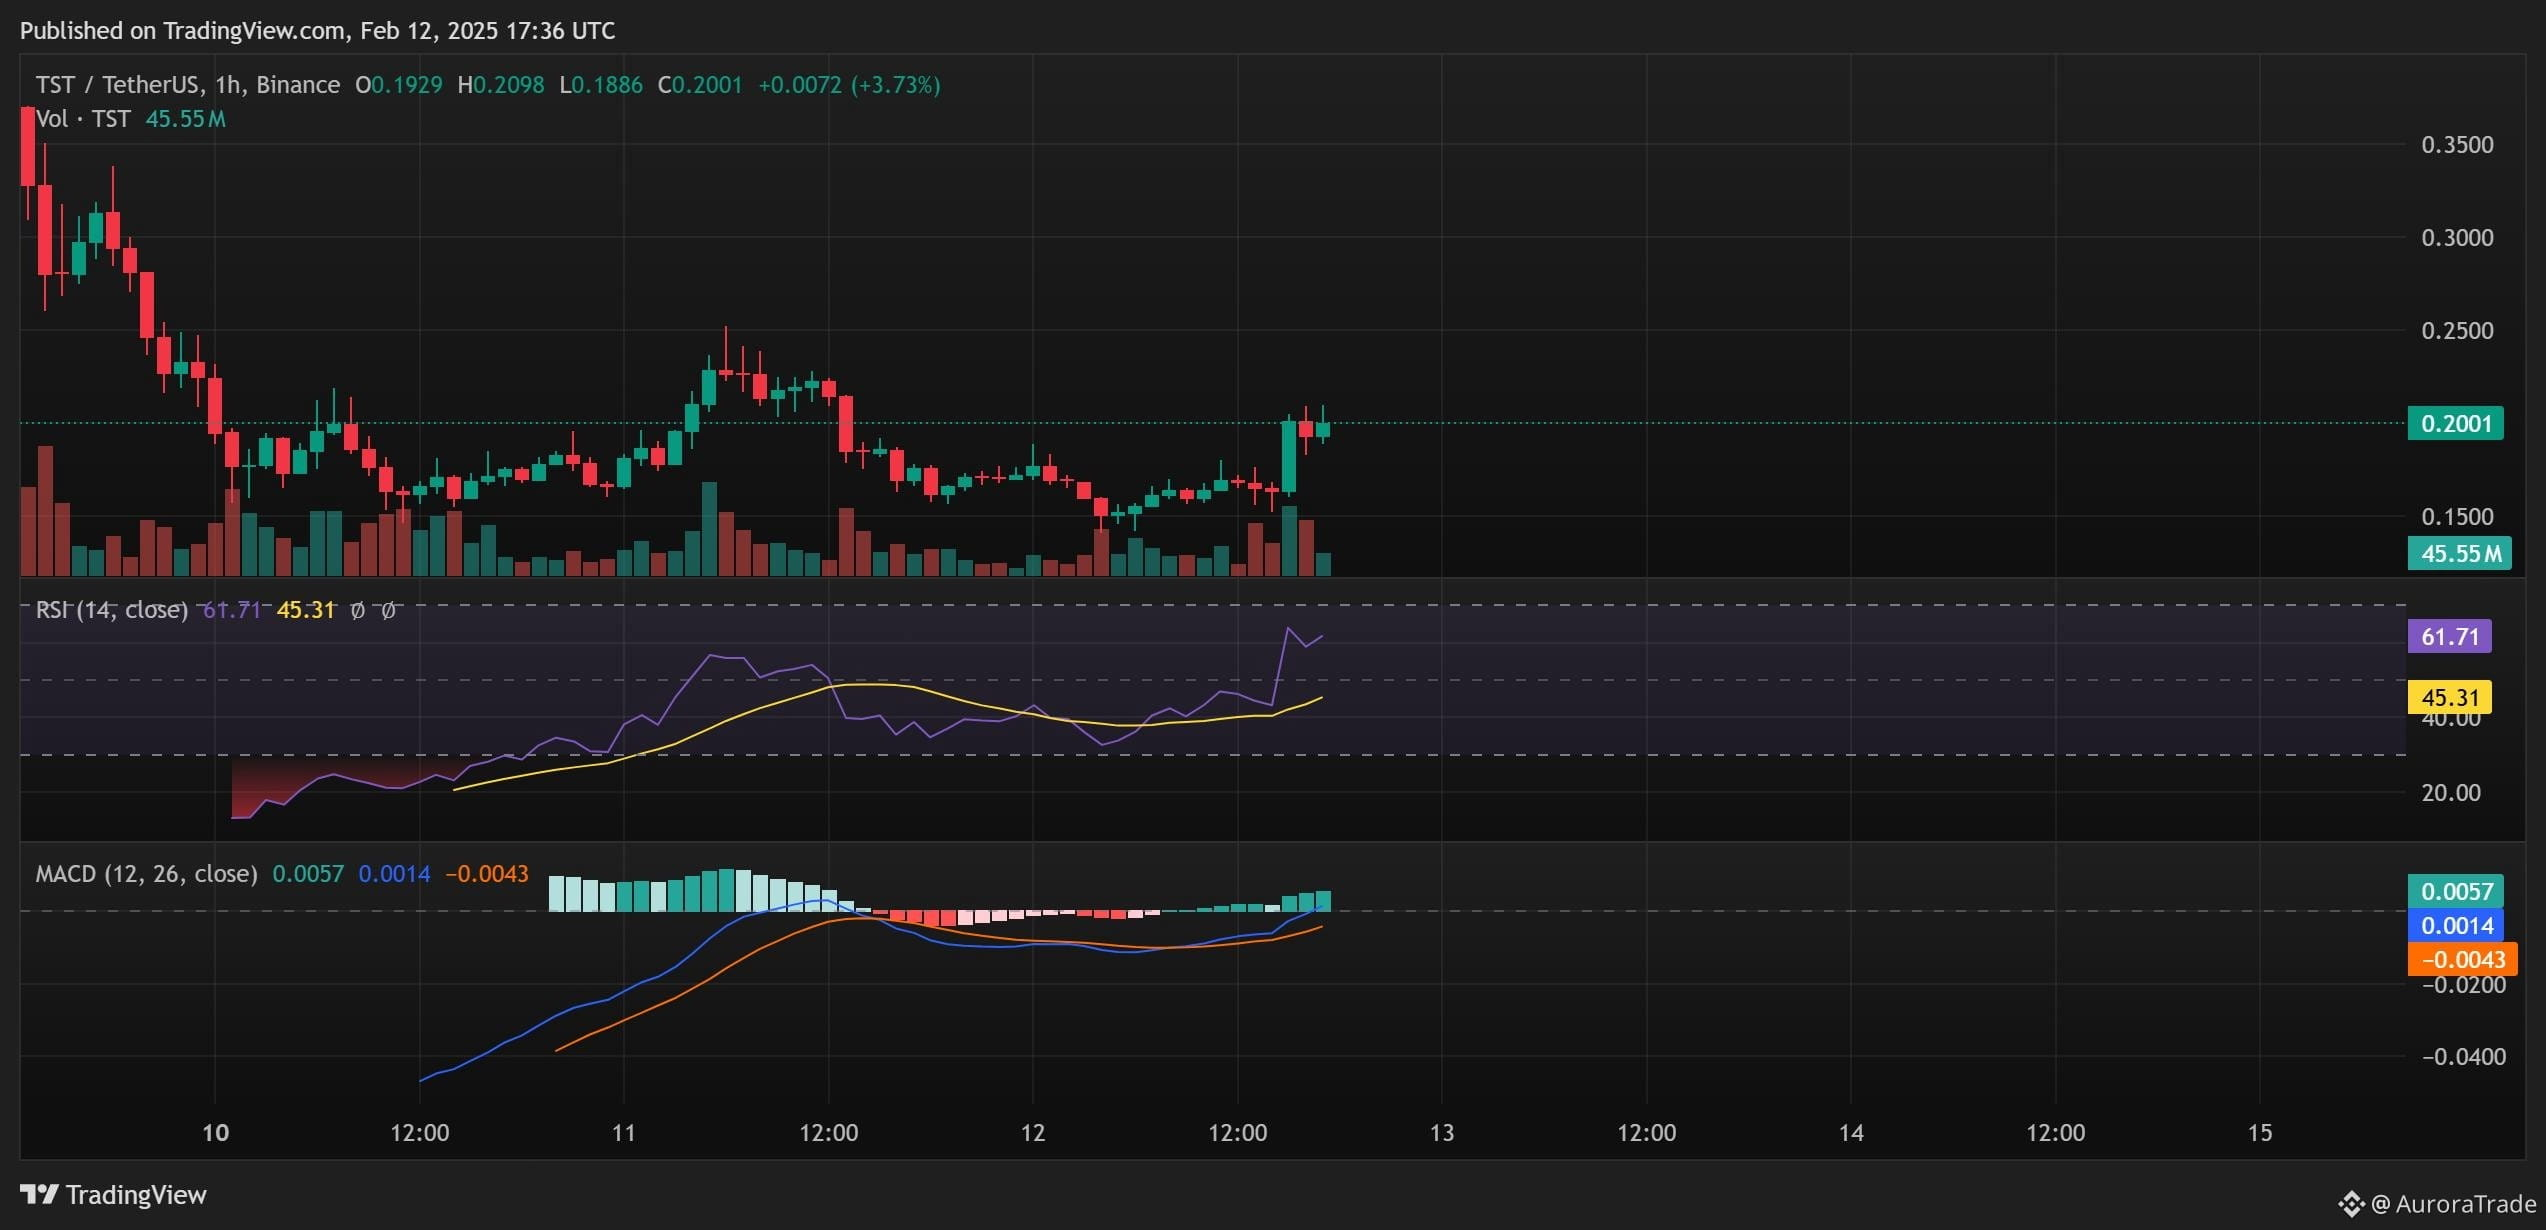
Task: Click the green 0.0057 MACD histogram tag
Action: [x=2456, y=891]
